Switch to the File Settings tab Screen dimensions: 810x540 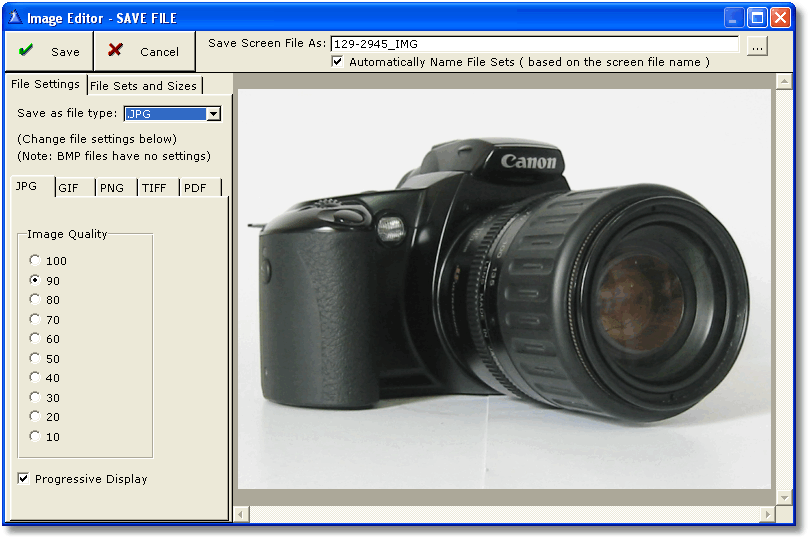[x=45, y=84]
